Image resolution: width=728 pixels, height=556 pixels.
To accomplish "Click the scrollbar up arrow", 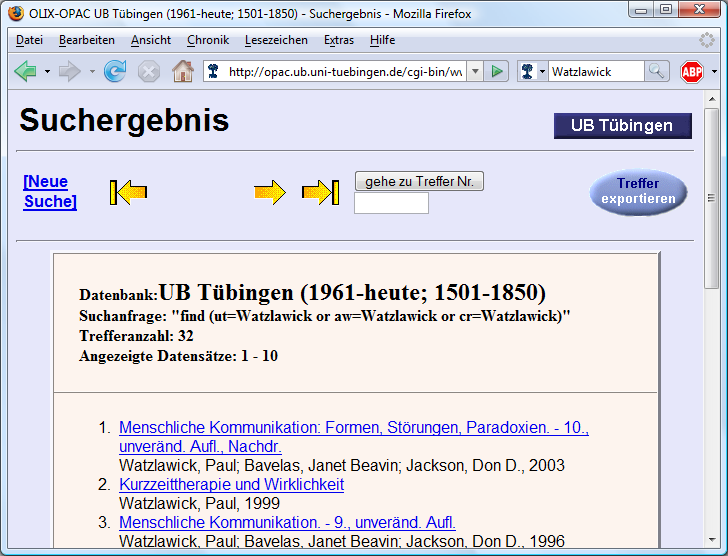I will click(x=711, y=99).
